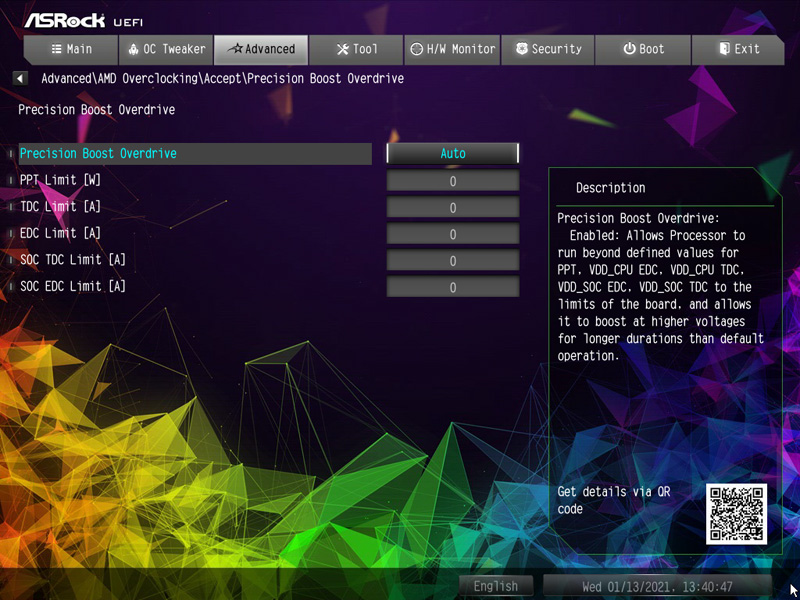
Task: Click the list icon on Main tab
Action: [x=57, y=49]
